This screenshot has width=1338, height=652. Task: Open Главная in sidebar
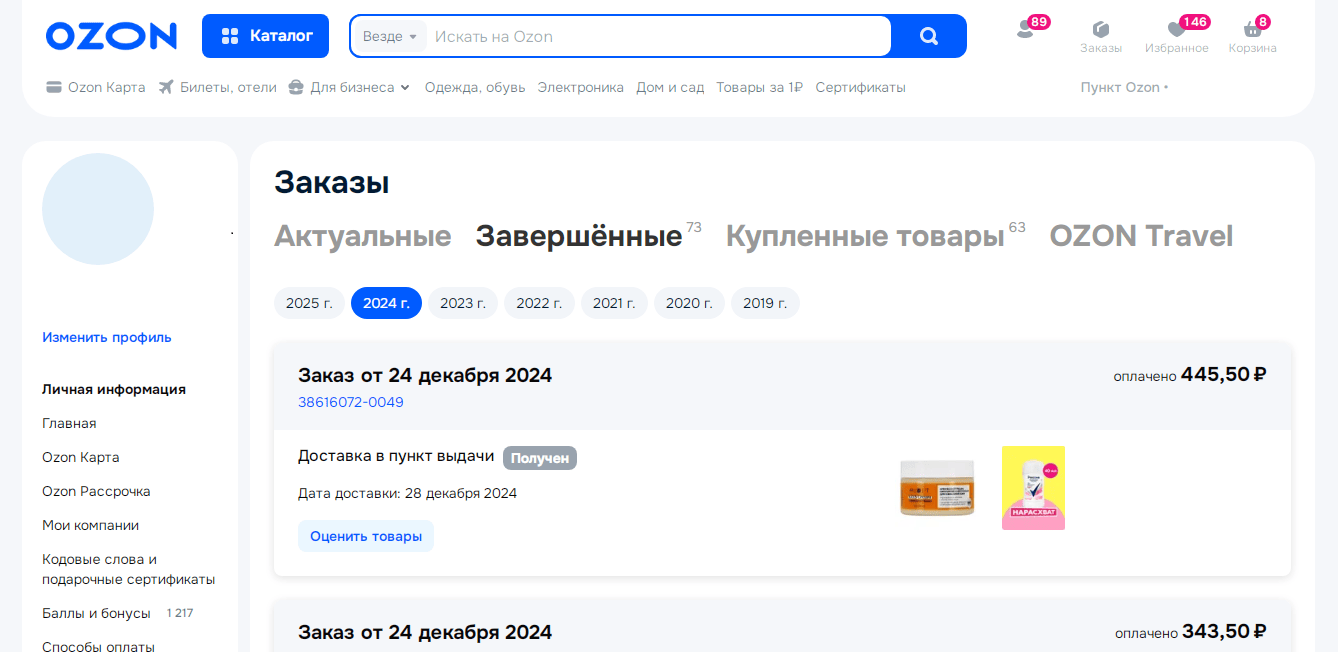(69, 423)
